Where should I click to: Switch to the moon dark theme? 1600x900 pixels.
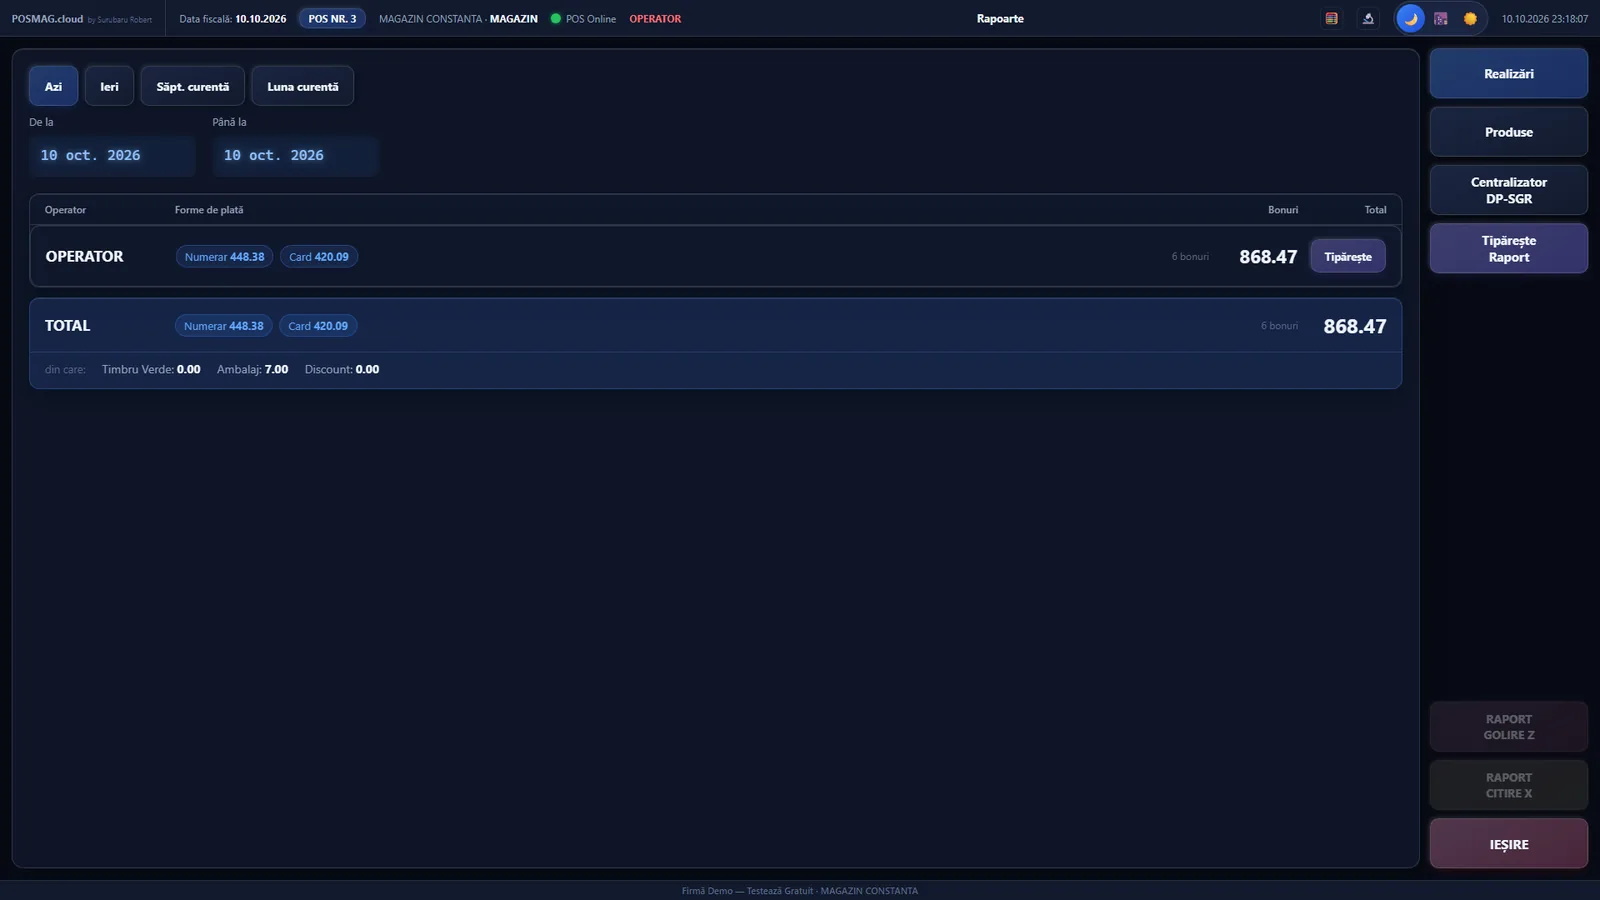1410,19
